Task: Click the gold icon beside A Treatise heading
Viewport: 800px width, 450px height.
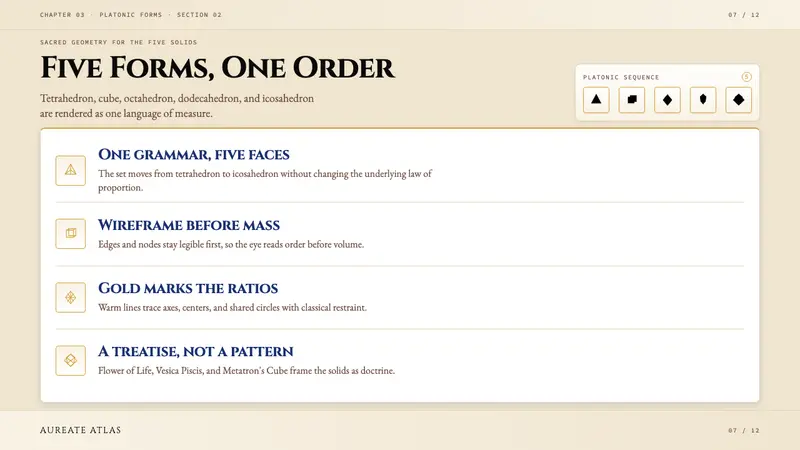Action: click(70, 360)
